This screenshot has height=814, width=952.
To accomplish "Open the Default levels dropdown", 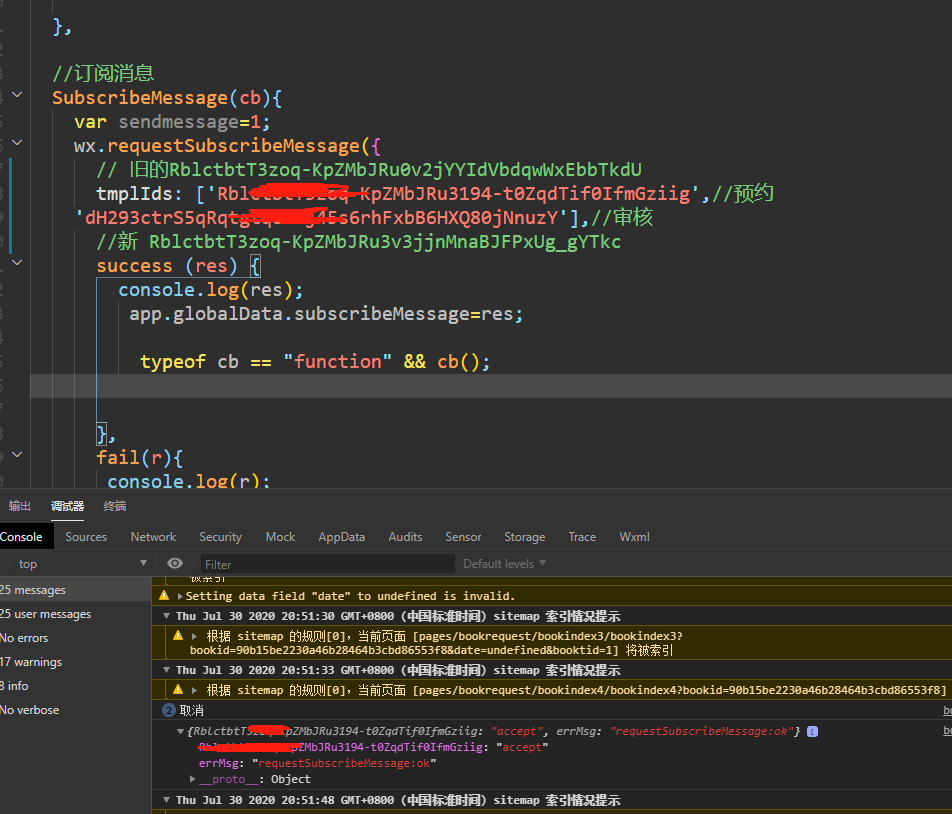I will pyautogui.click(x=504, y=563).
